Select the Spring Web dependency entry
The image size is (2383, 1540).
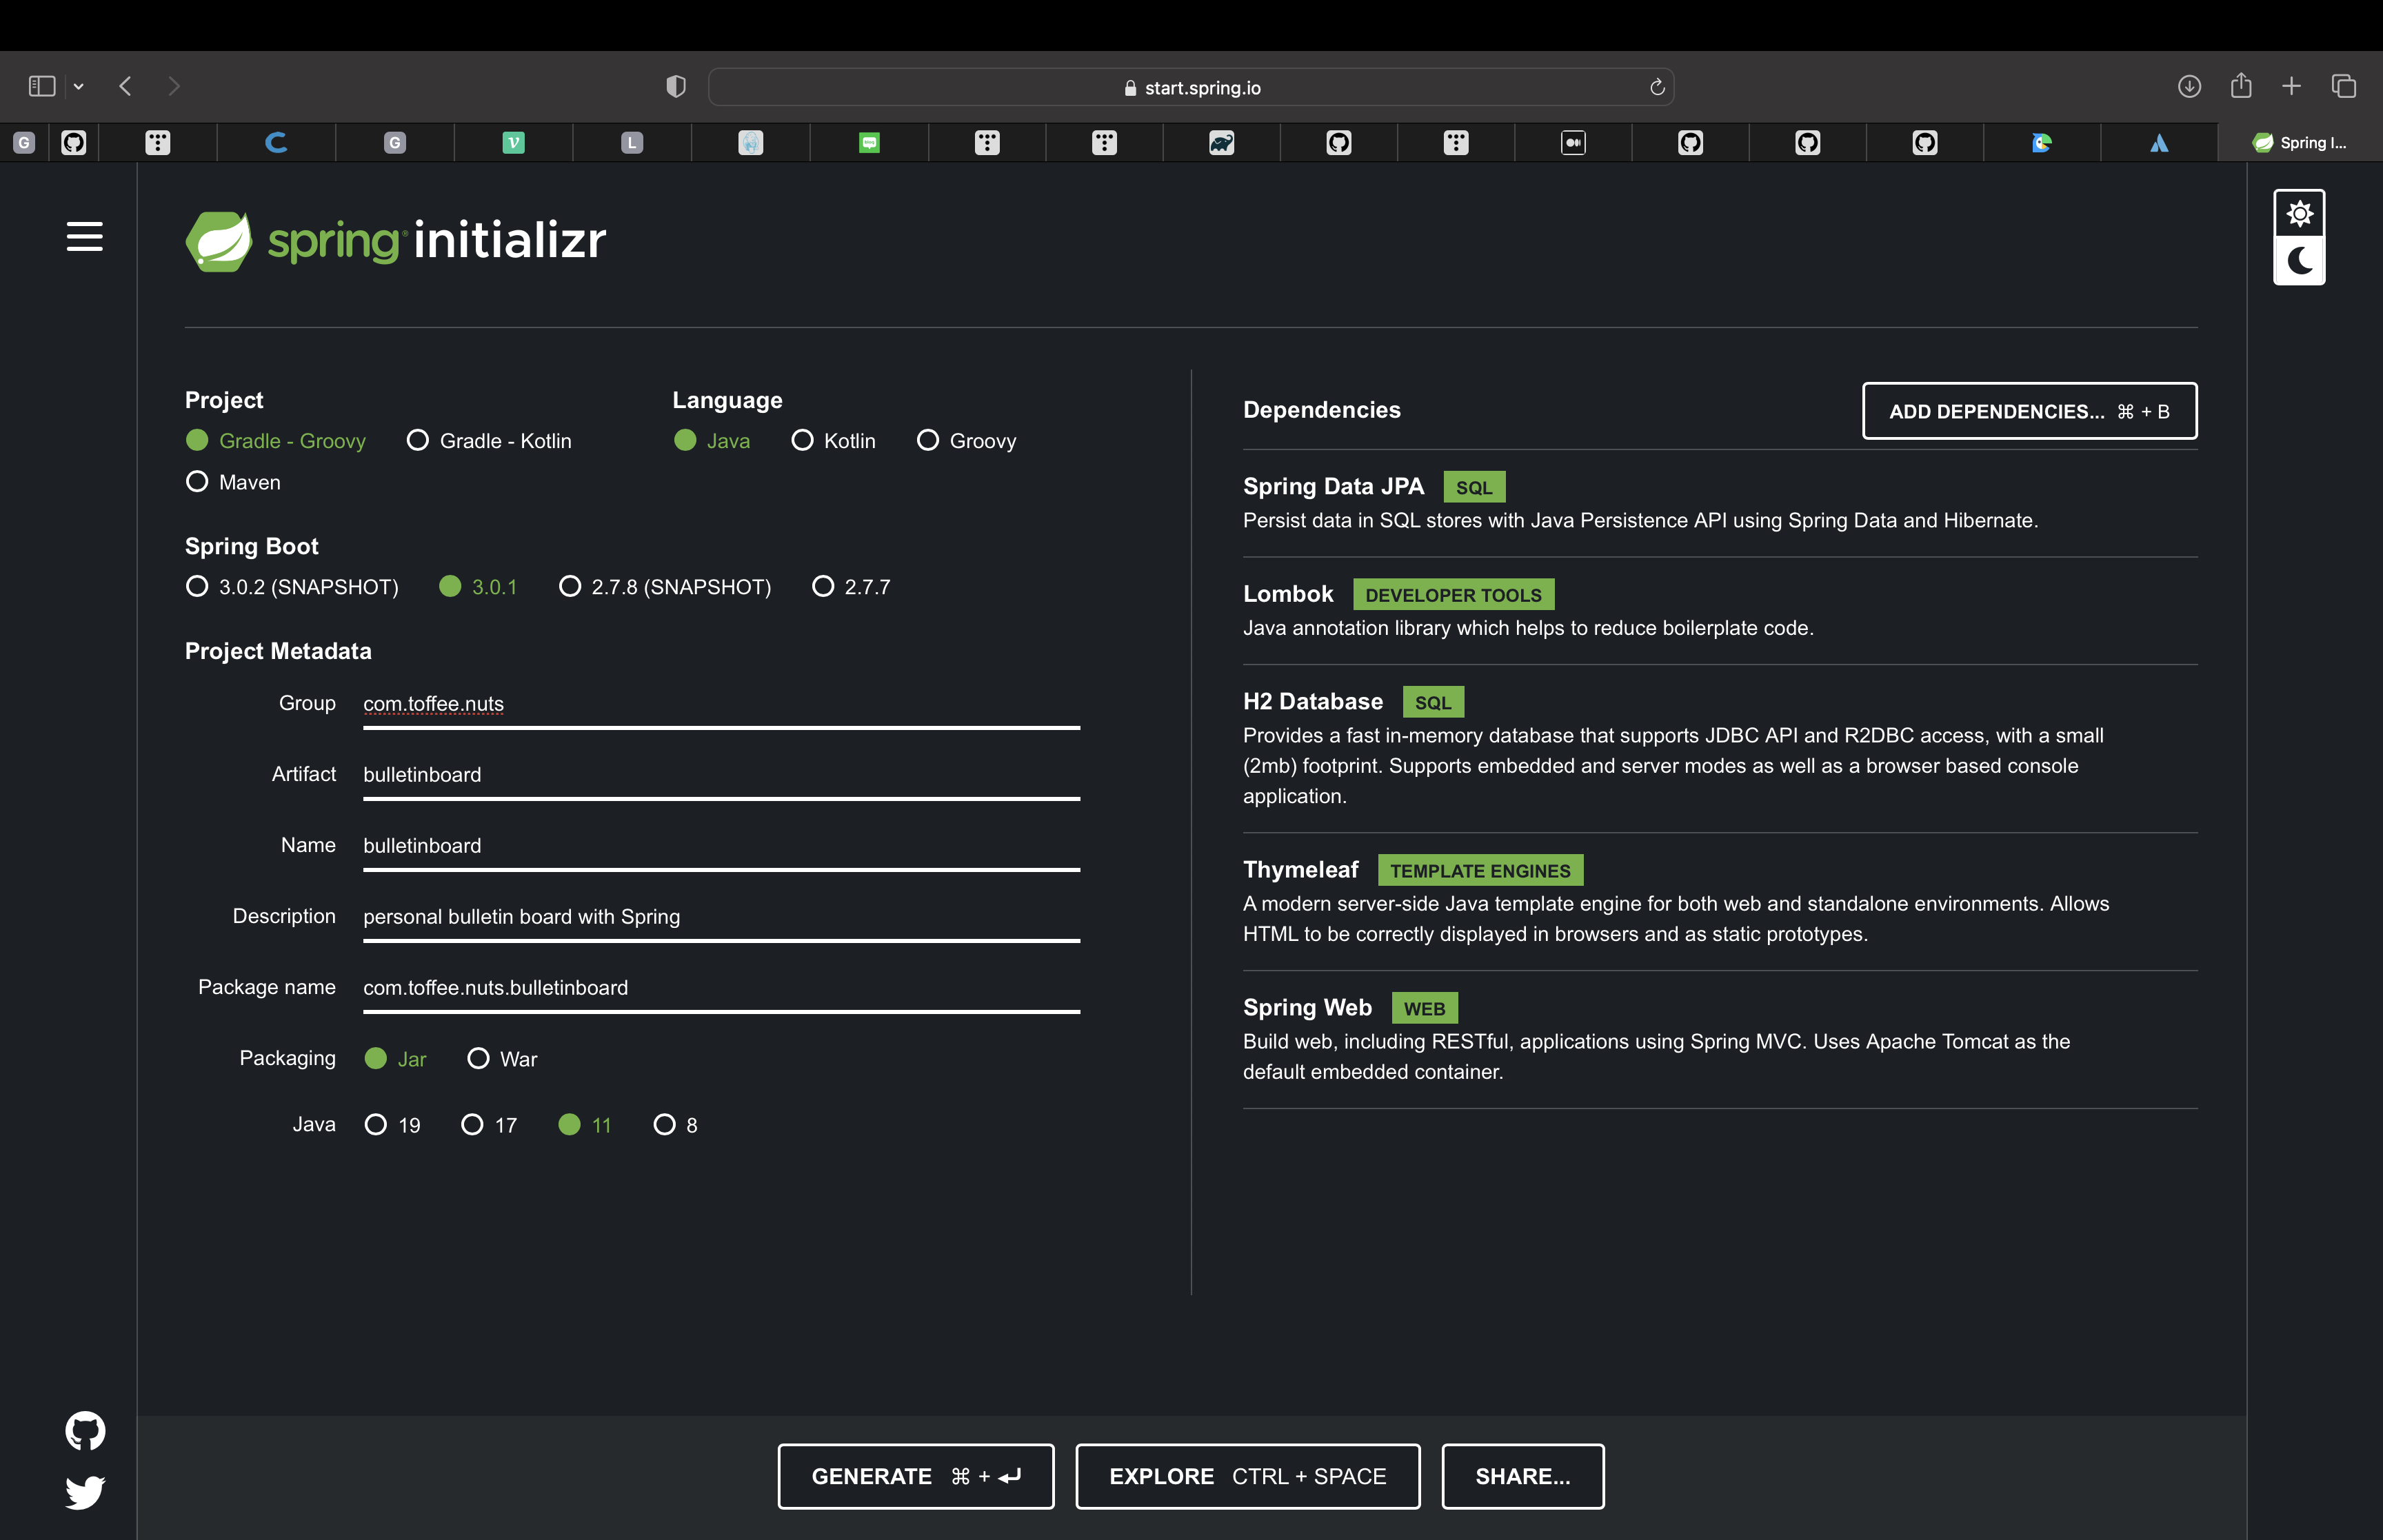pos(1719,1039)
